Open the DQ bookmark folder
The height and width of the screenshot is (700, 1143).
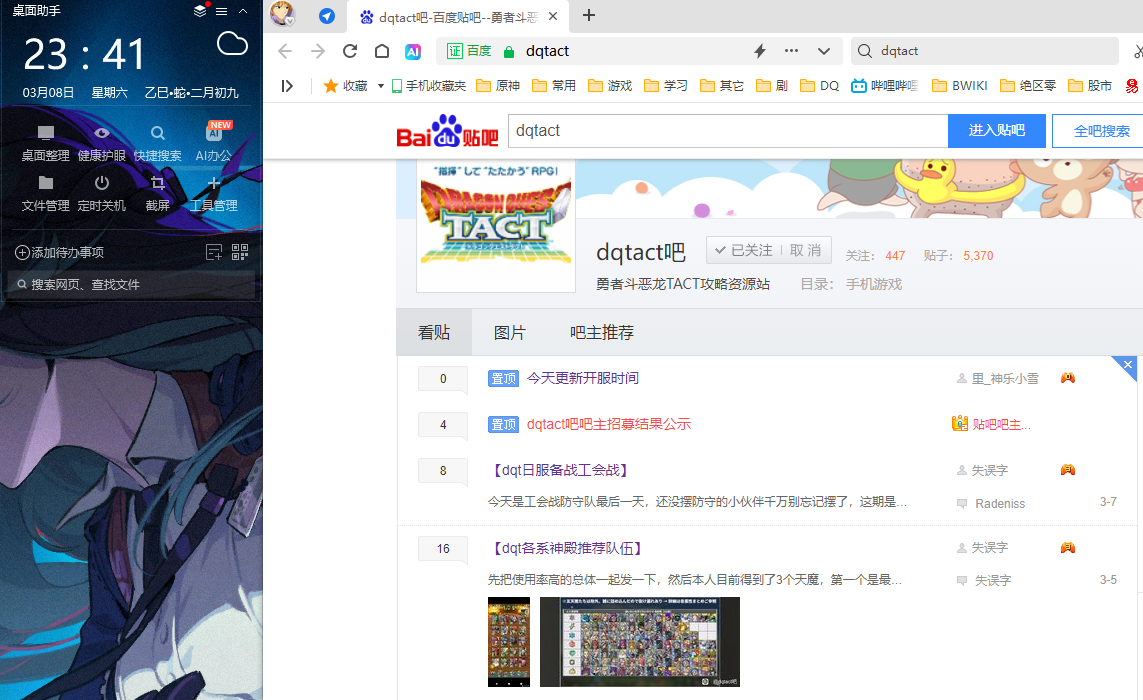pyautogui.click(x=819, y=86)
